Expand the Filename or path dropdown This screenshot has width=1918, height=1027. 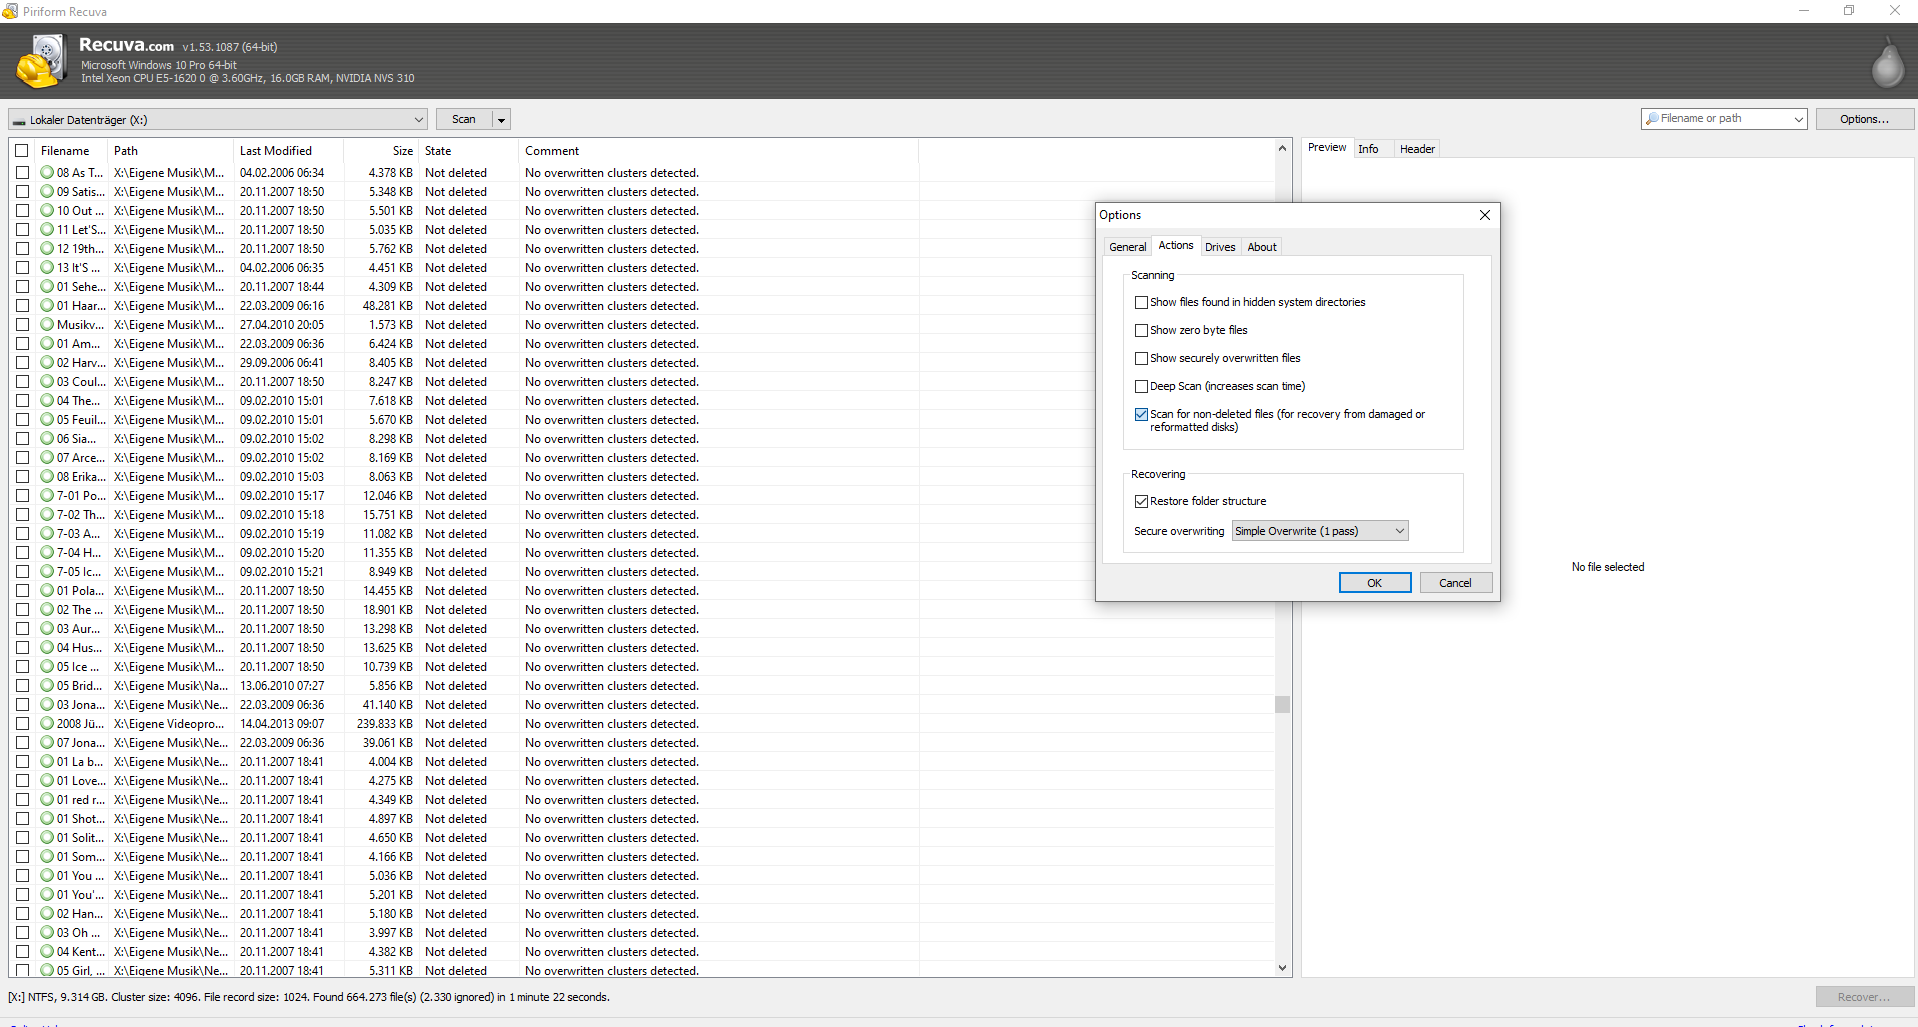(1798, 119)
